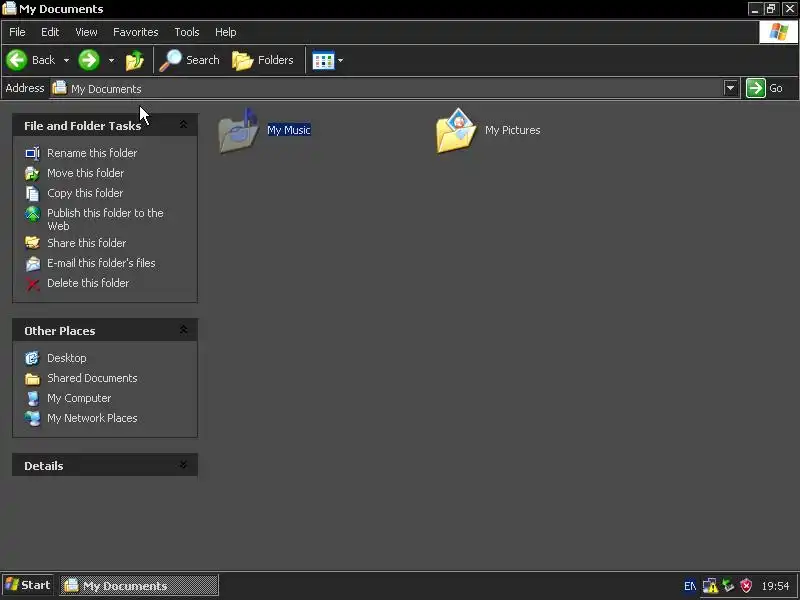
Task: Open the File menu
Action: 17,32
